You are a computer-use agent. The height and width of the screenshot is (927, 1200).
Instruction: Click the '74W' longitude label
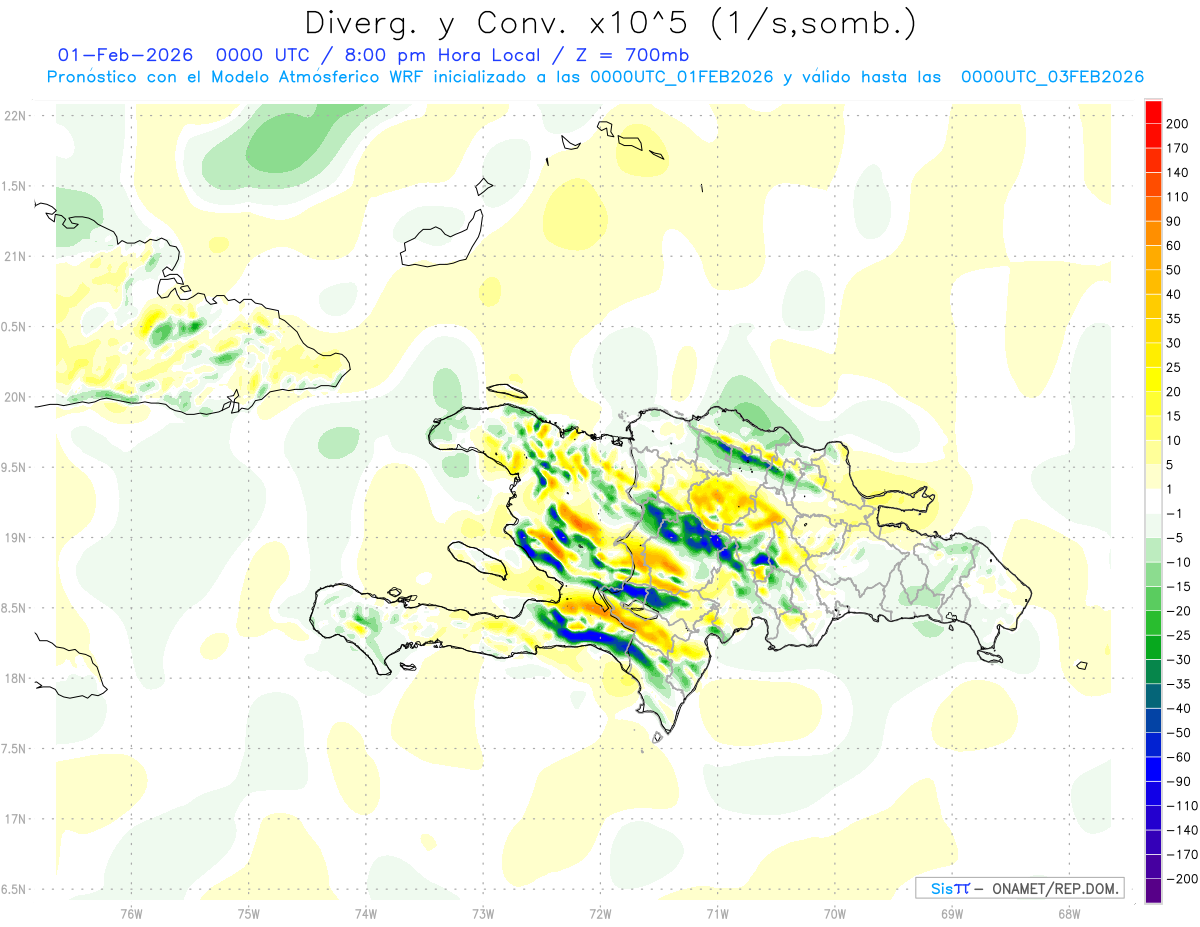[366, 915]
